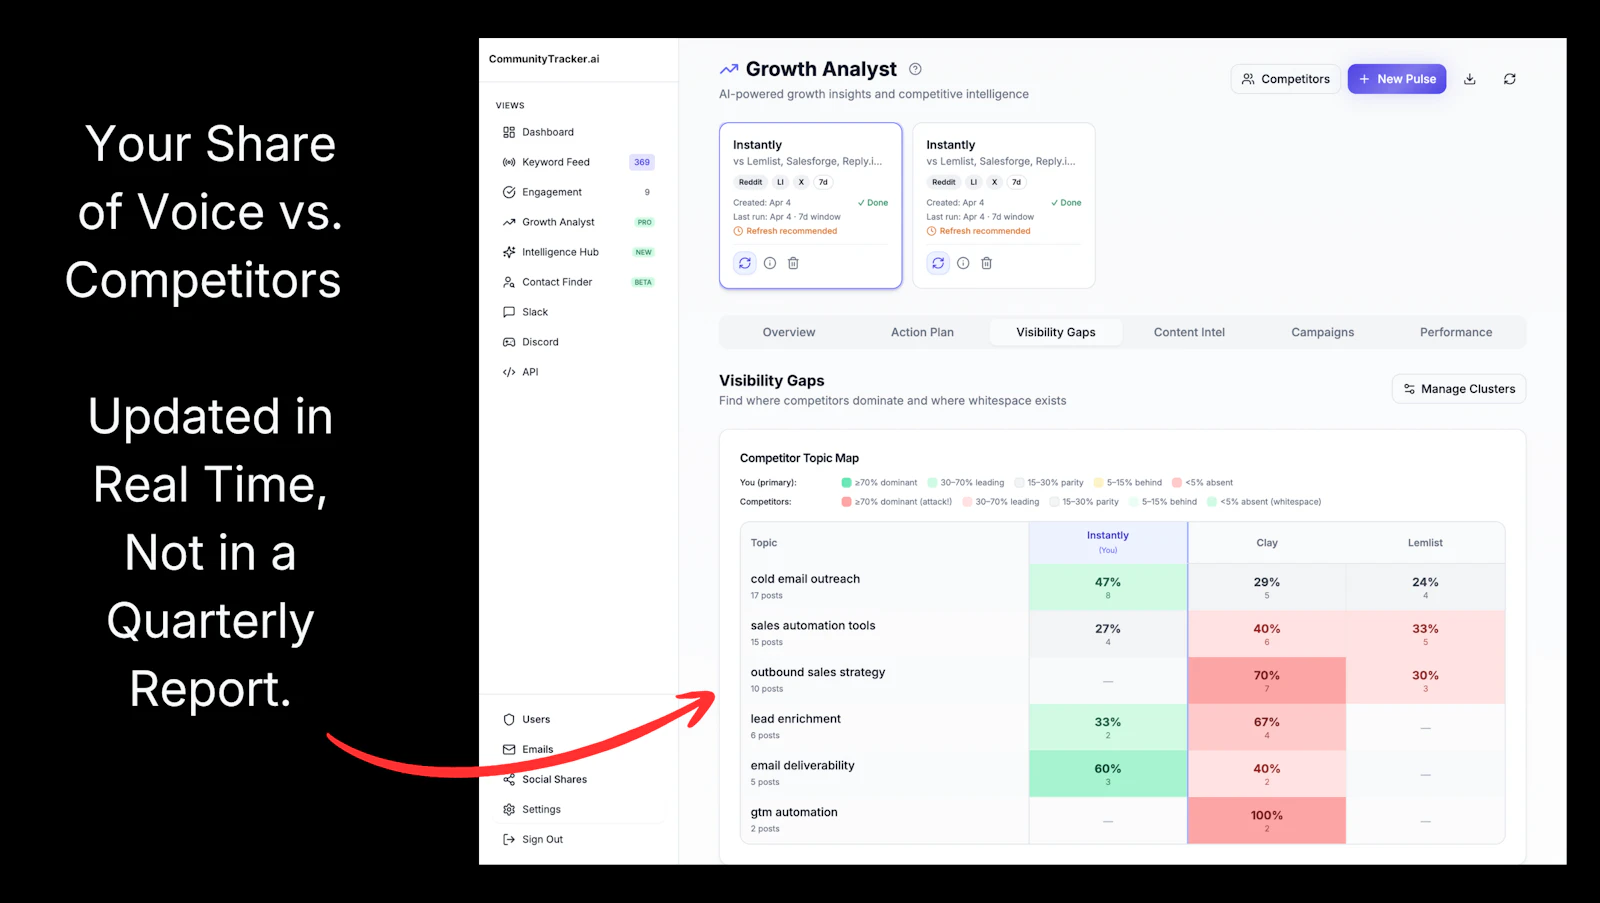Viewport: 1600px width, 903px height.
Task: Open the Intelligence Hub sparkle icon
Action: [508, 251]
